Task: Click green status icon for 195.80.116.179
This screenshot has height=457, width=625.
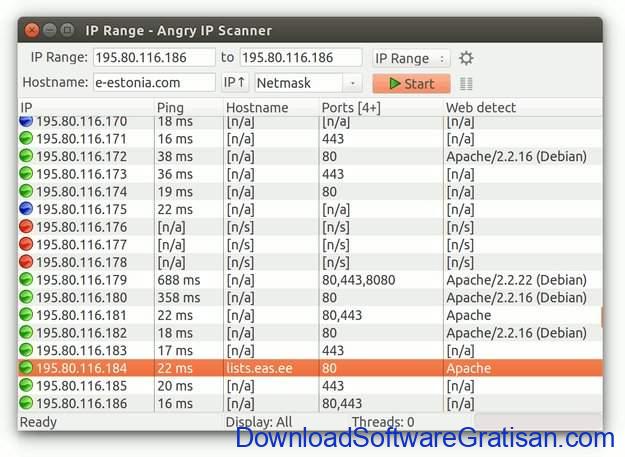Action: 26,279
